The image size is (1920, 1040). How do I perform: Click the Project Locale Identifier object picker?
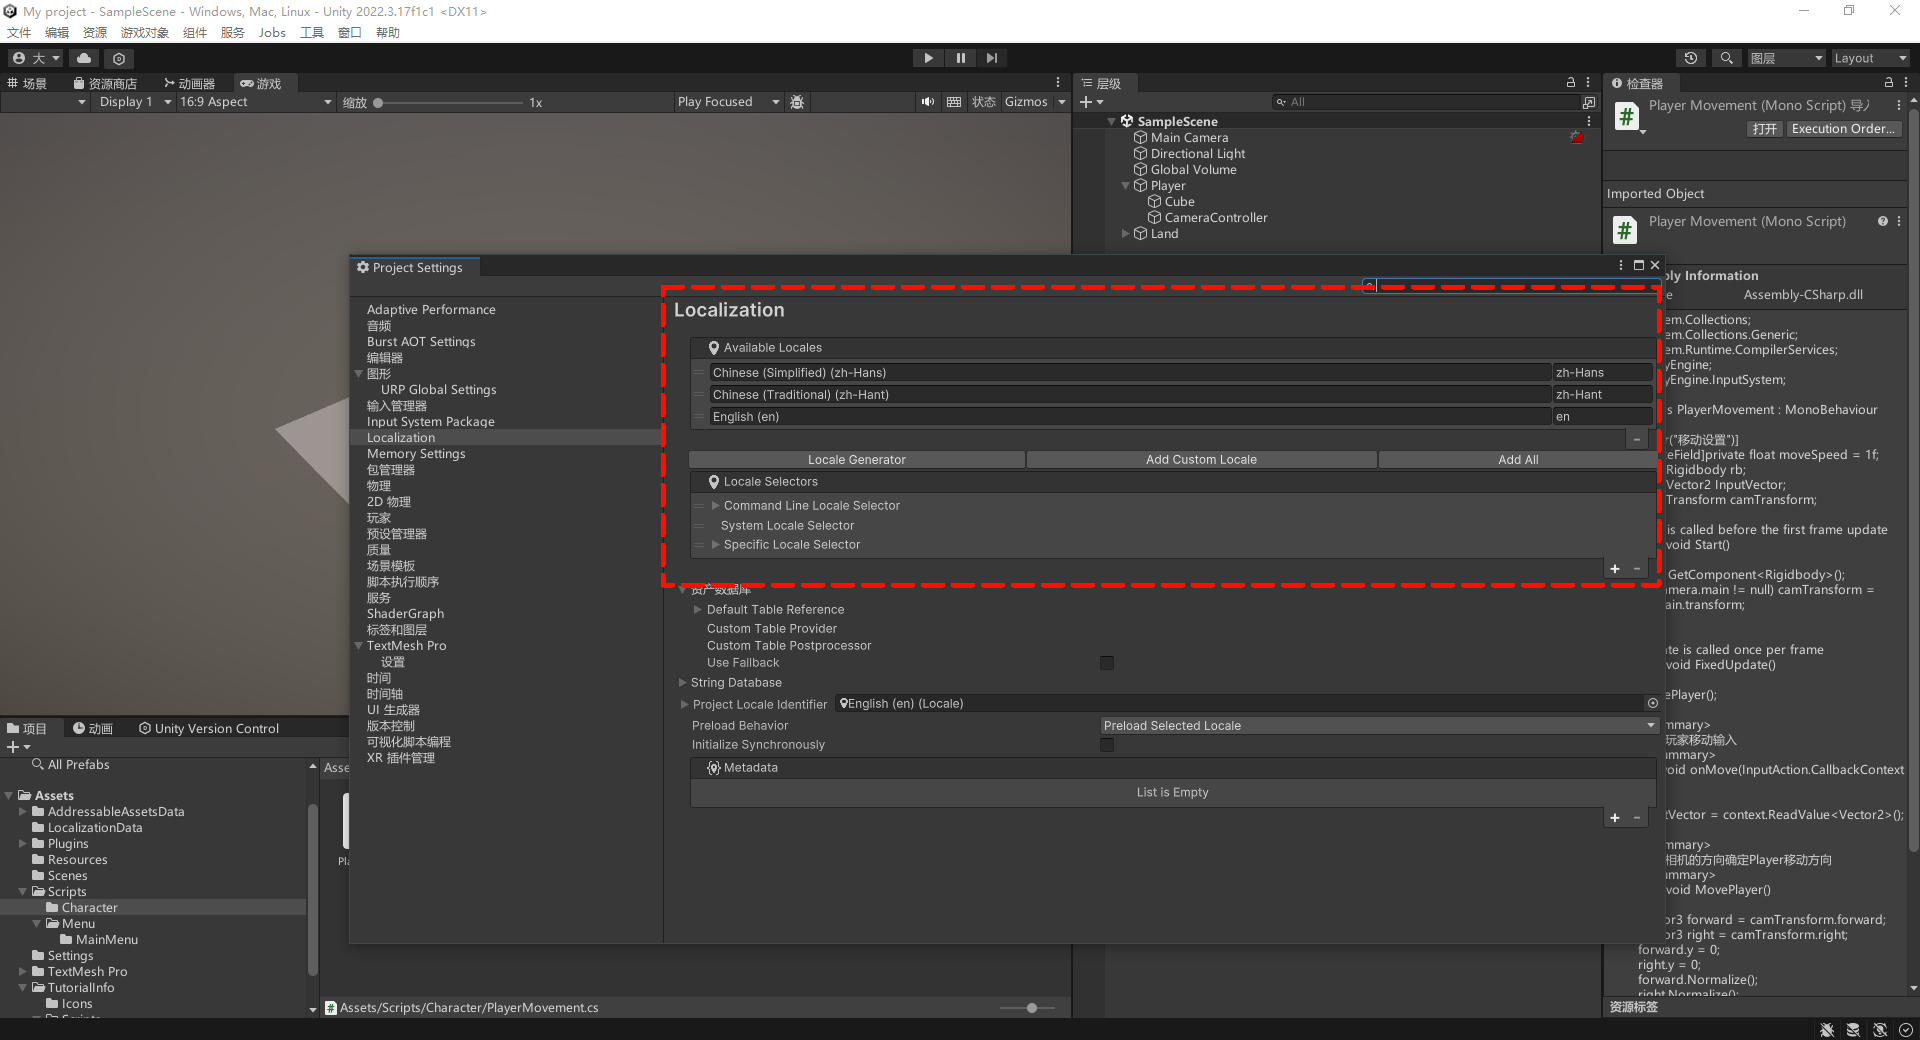[1653, 703]
